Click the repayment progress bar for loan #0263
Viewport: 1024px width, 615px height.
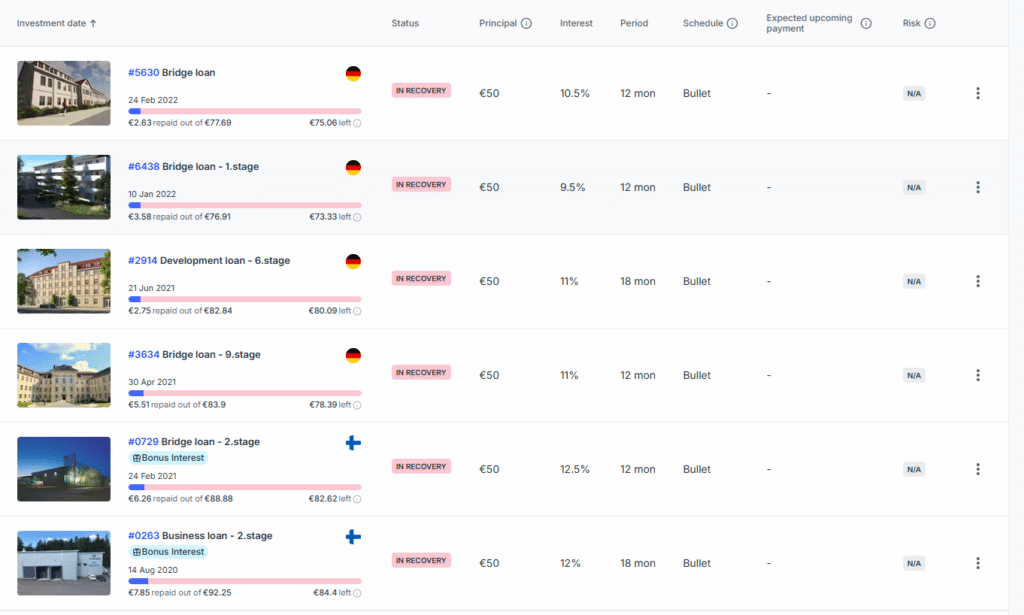(x=244, y=581)
